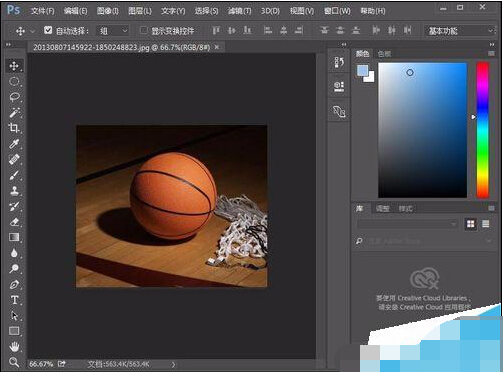Open the 文件(F) menu
Viewport: 503px width, 372px height.
pyautogui.click(x=42, y=11)
